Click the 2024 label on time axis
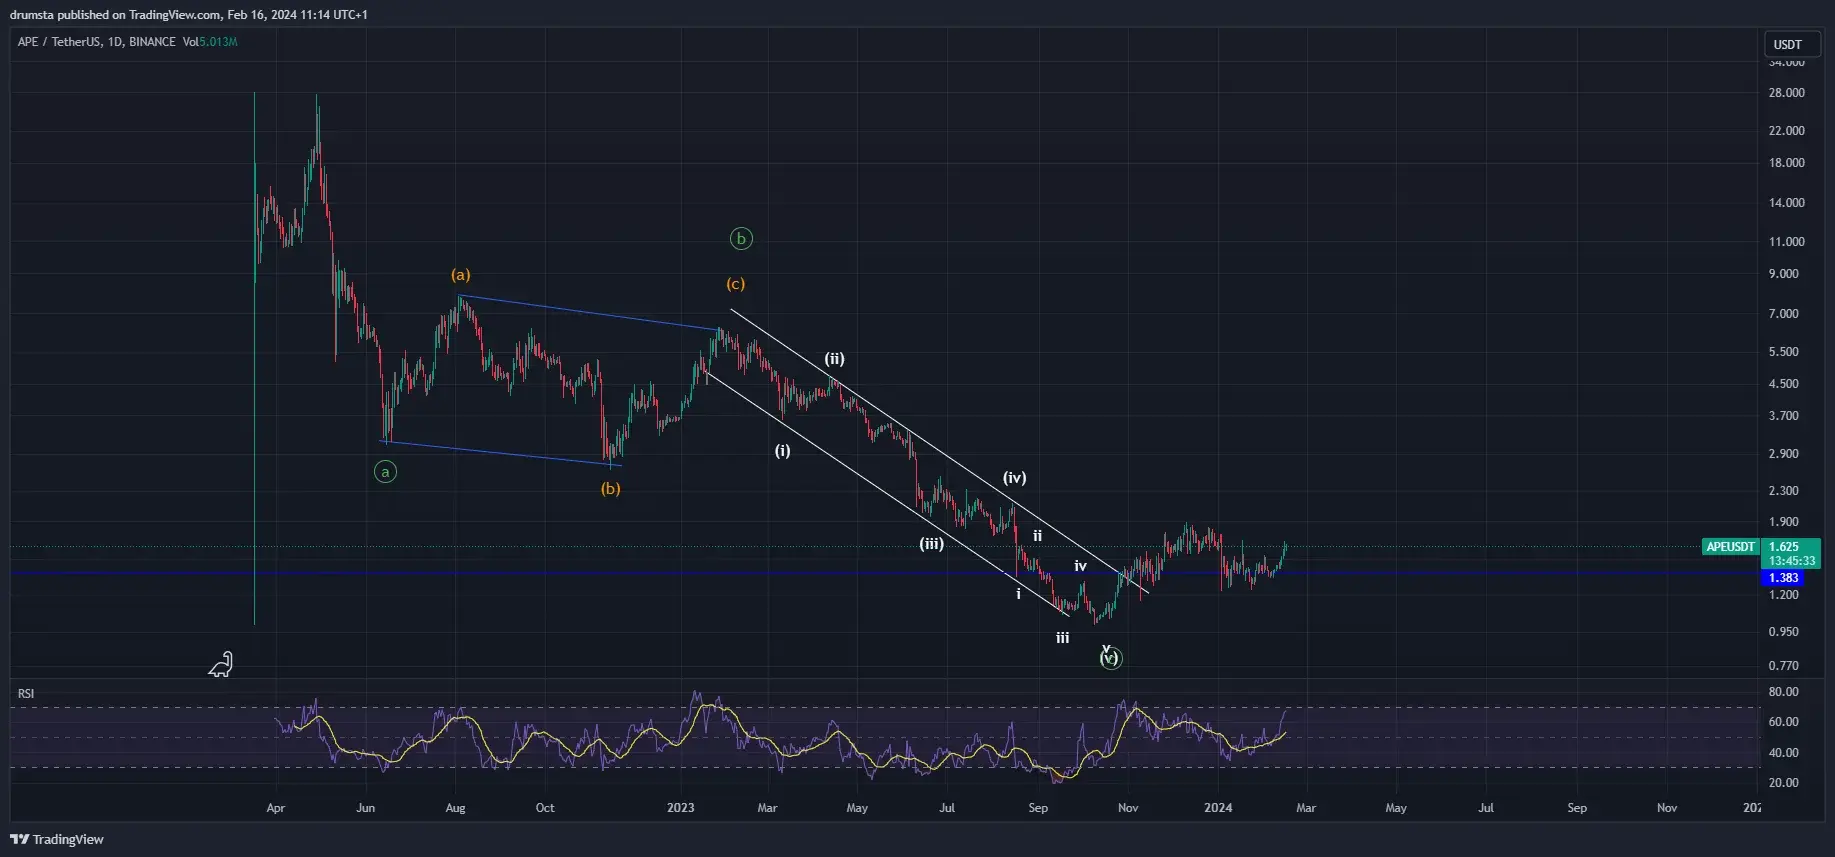The image size is (1835, 857). click(x=1217, y=808)
